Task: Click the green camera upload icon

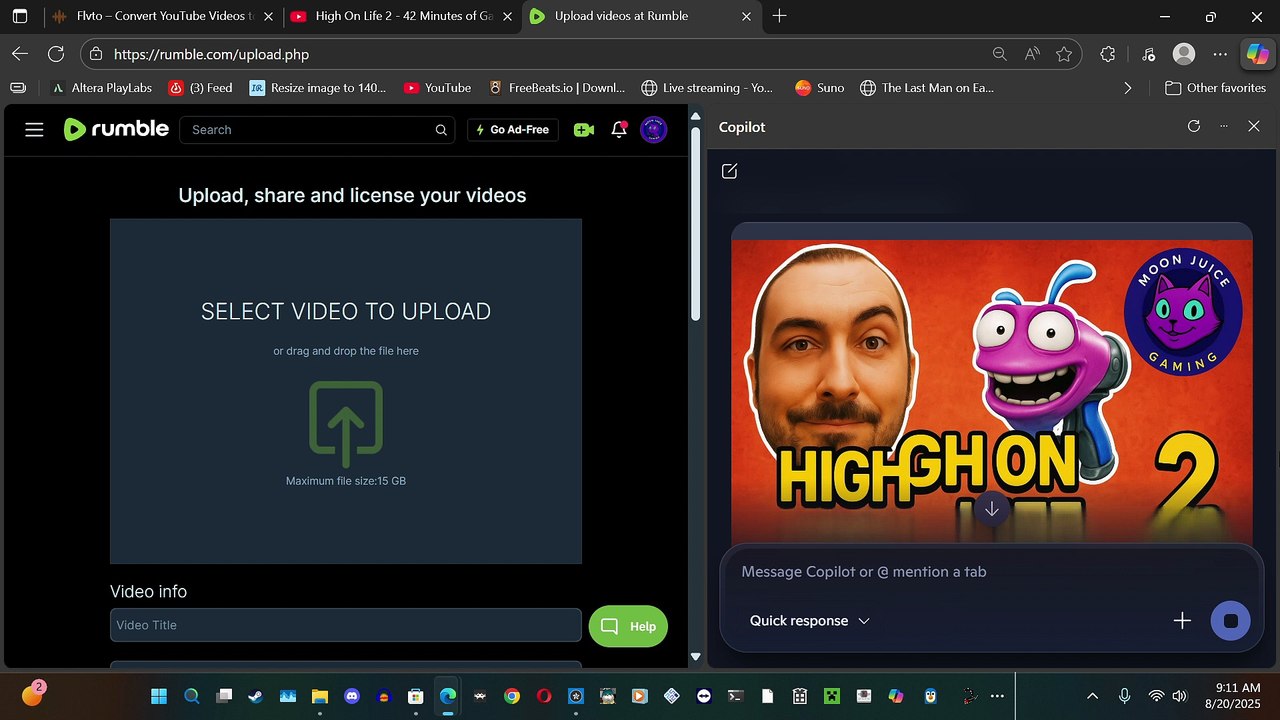Action: tap(584, 129)
